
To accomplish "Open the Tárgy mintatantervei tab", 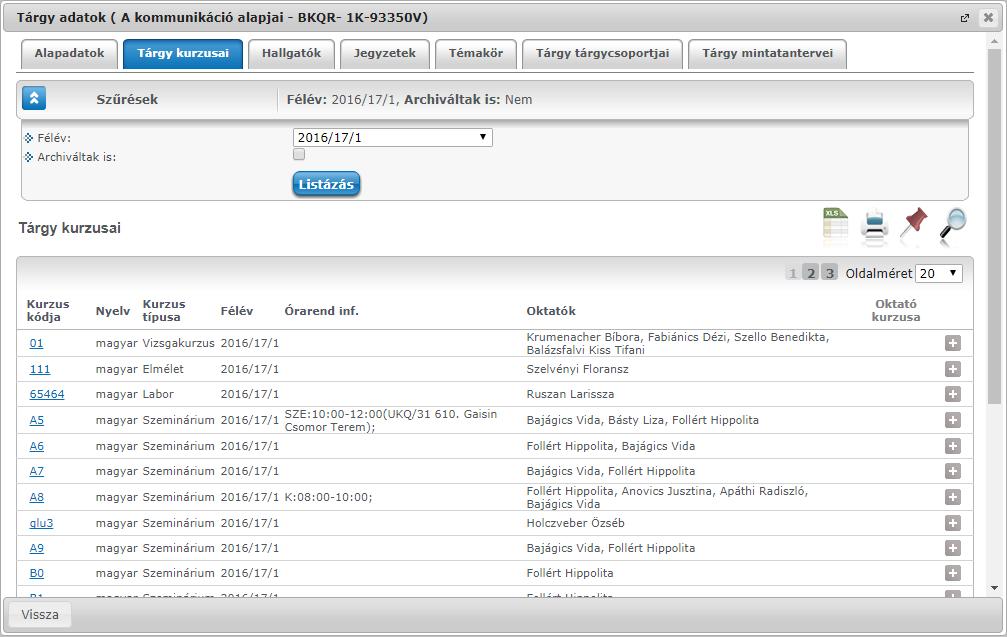I will click(767, 53).
